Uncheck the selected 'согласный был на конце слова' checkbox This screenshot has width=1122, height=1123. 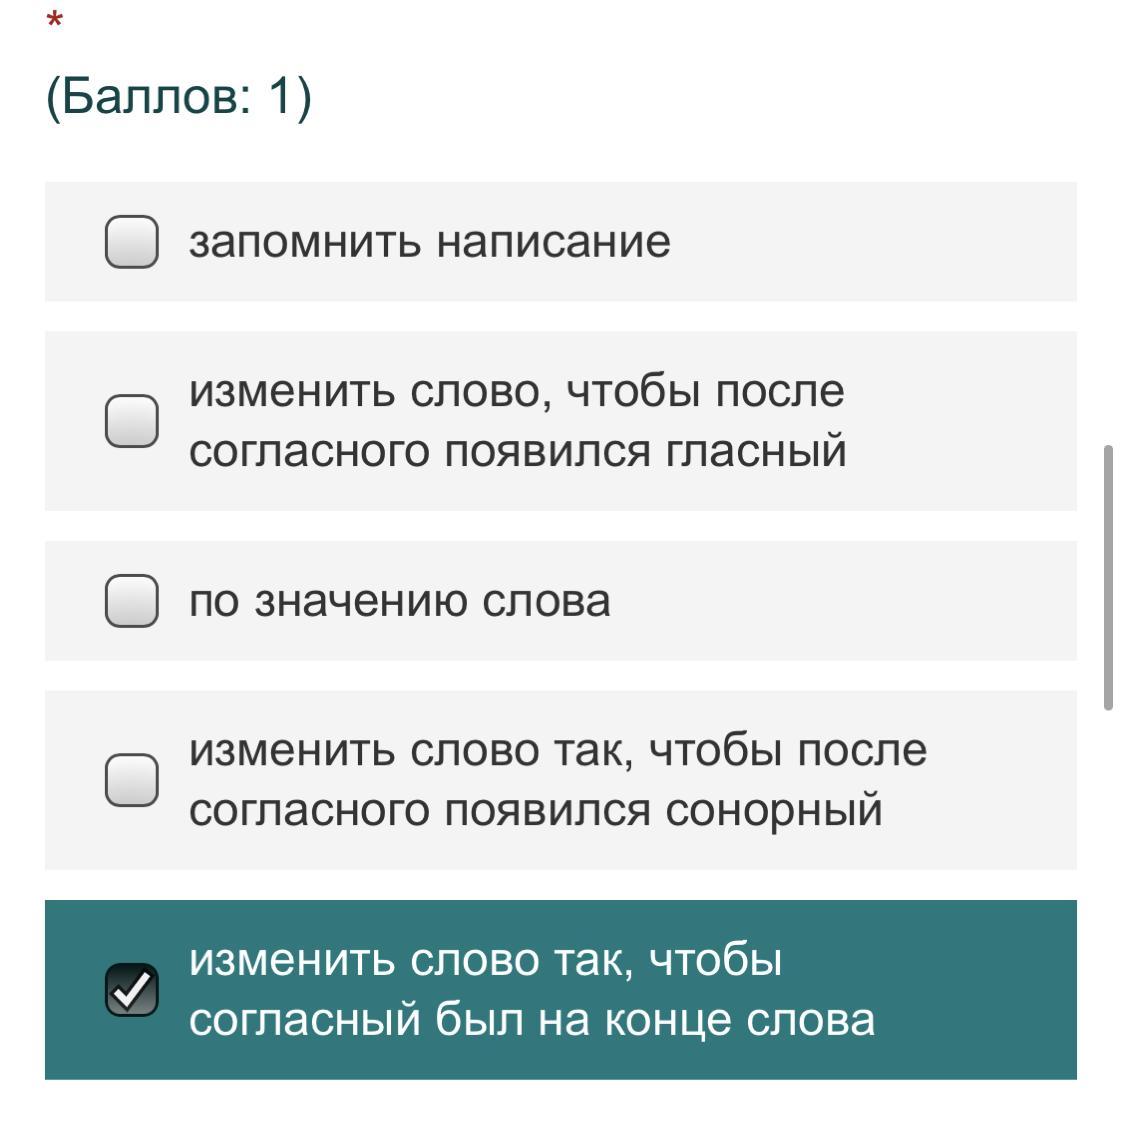pyautogui.click(x=132, y=990)
